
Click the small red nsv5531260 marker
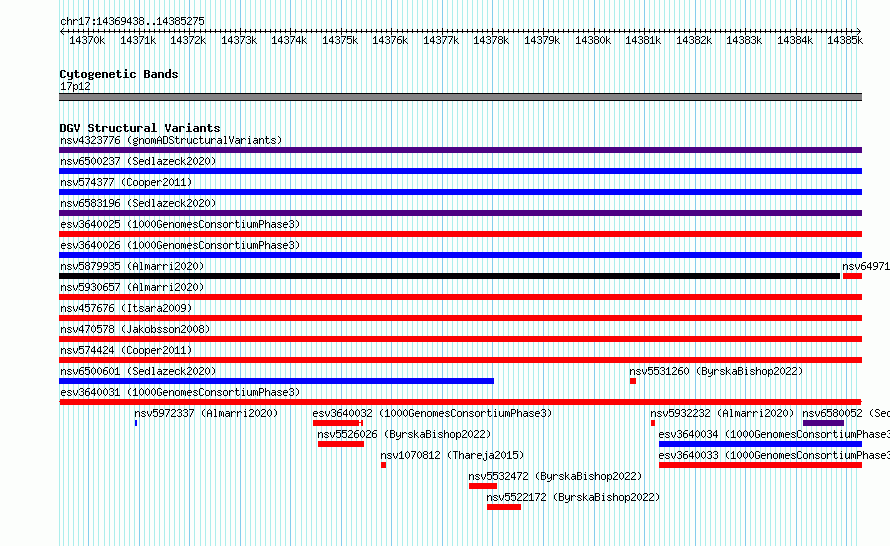click(x=633, y=381)
